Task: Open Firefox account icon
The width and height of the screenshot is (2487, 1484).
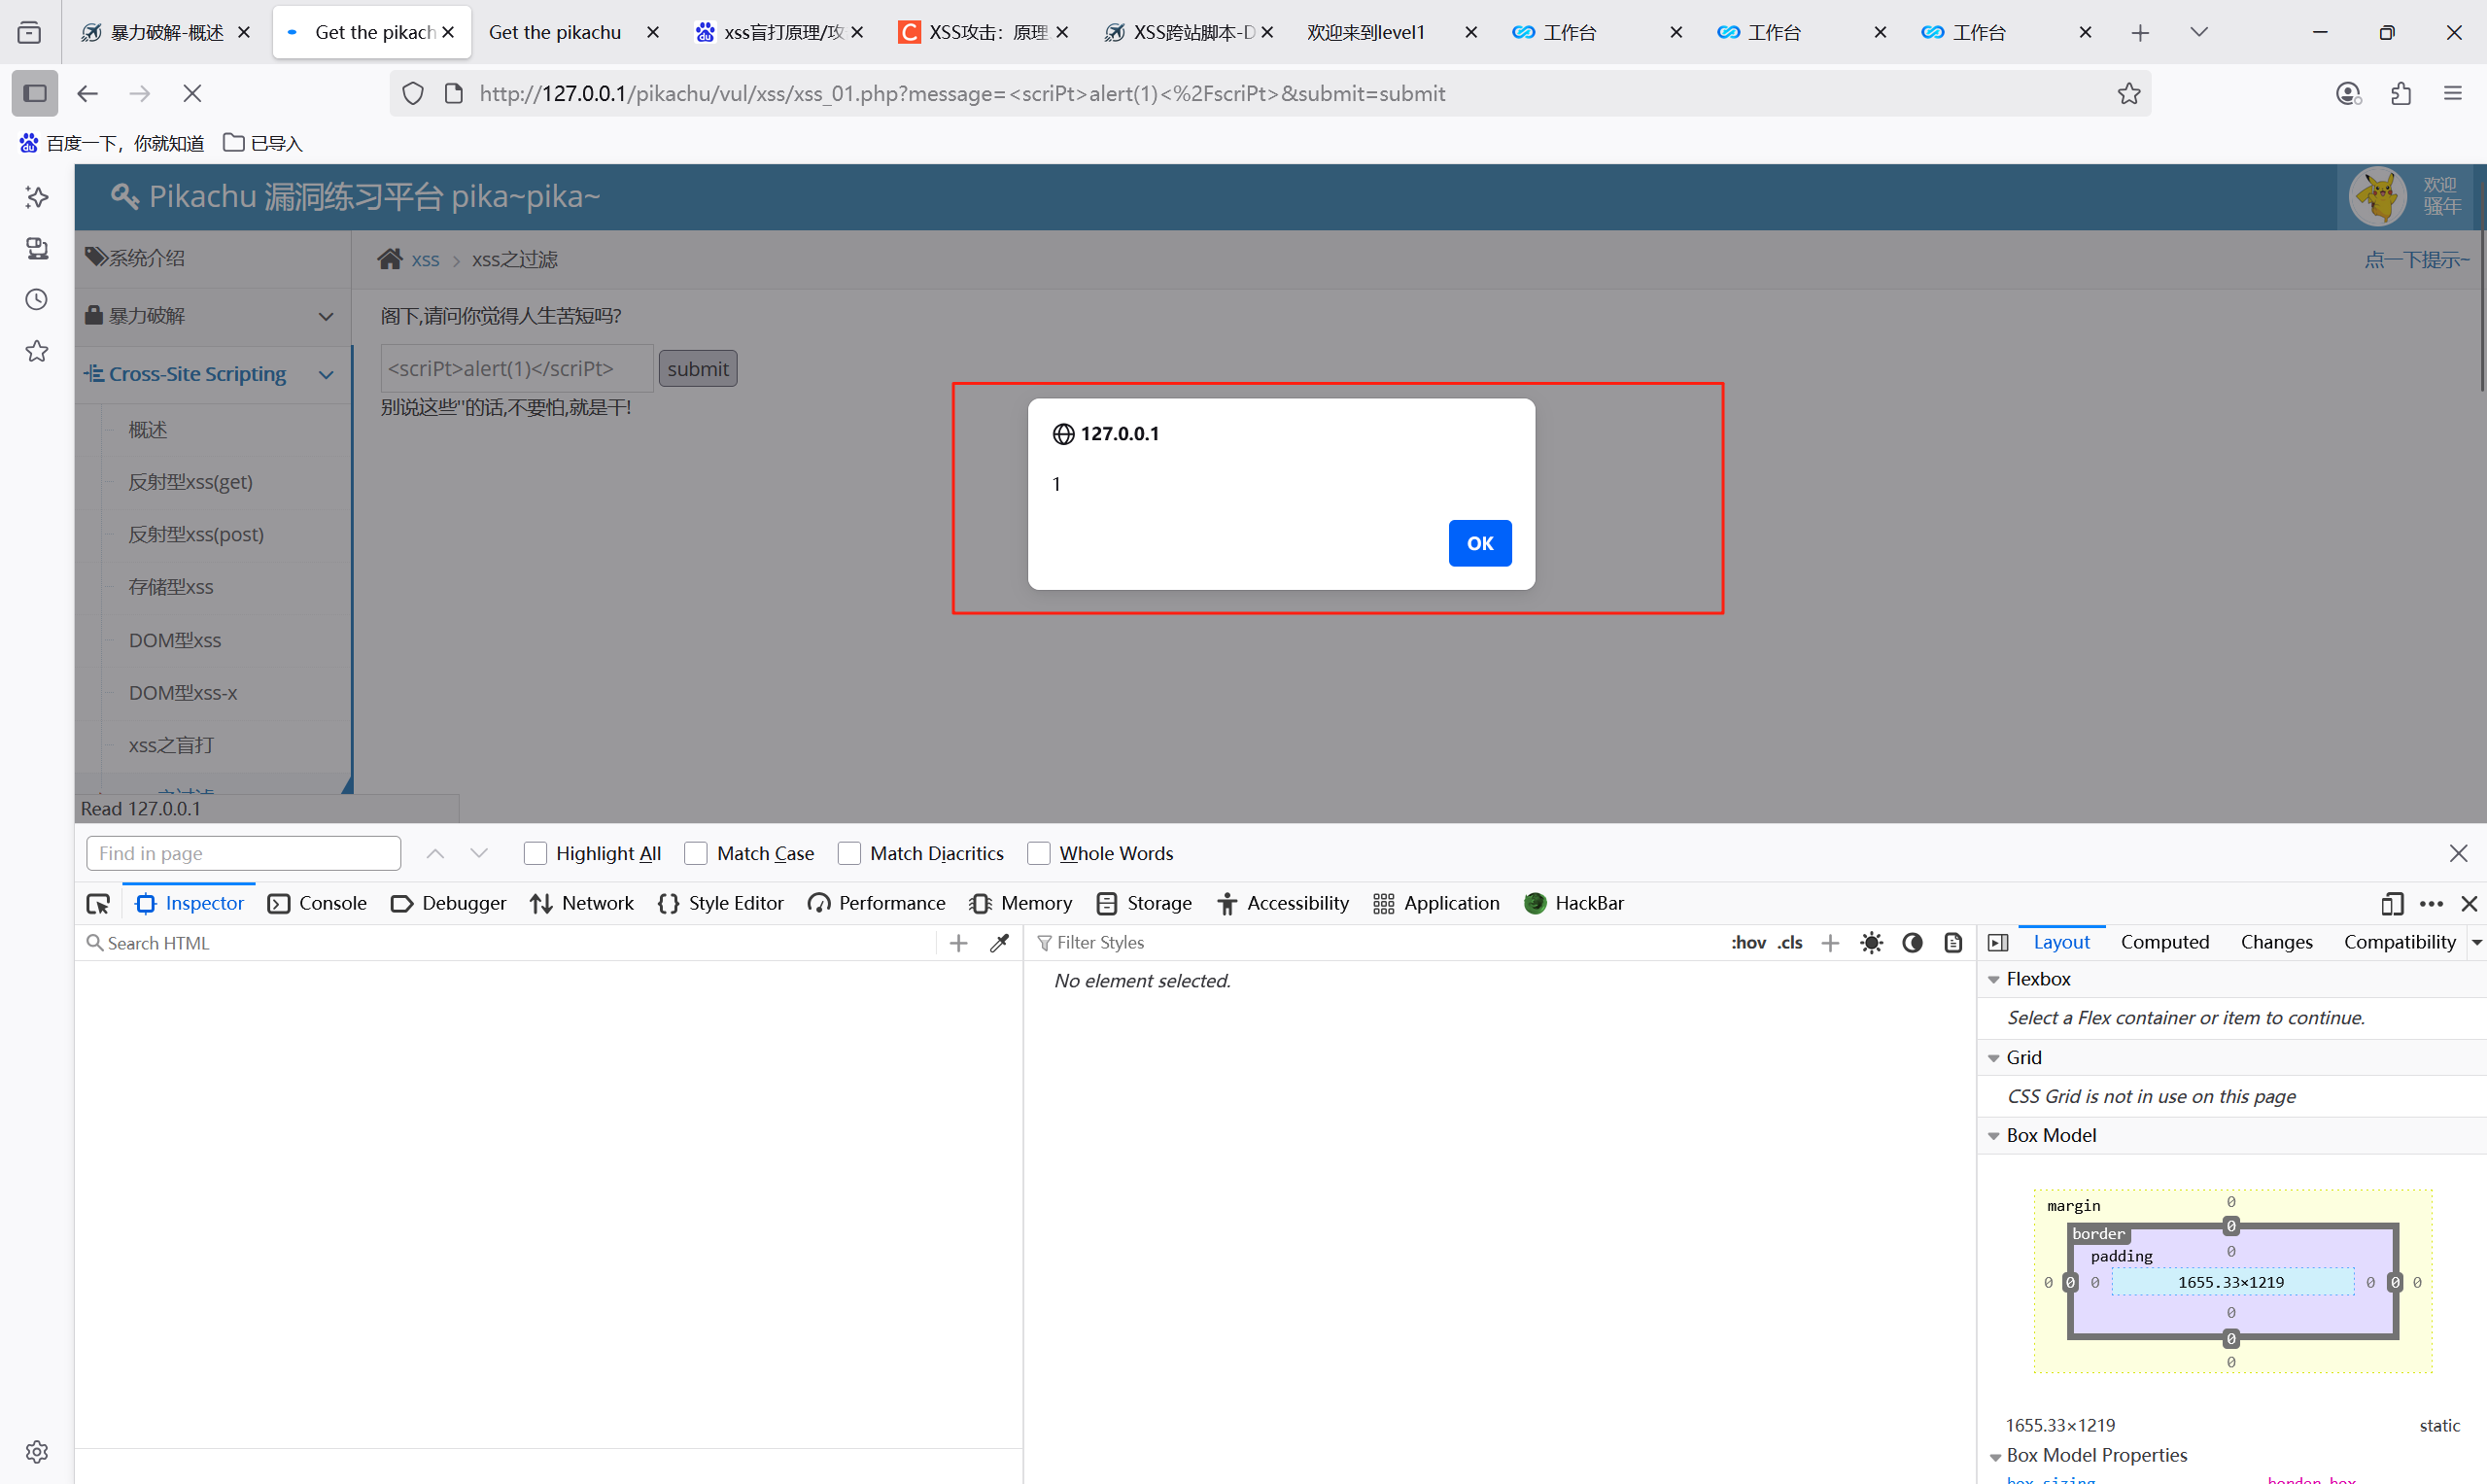Action: coord(2348,93)
